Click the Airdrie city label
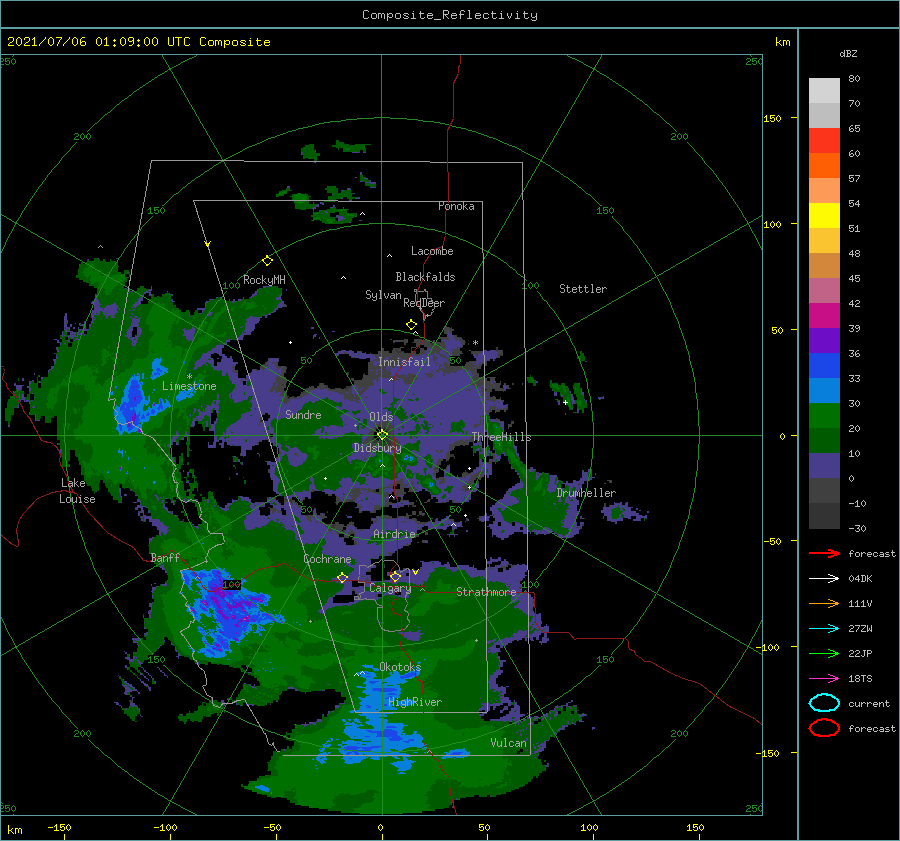 pos(394,534)
